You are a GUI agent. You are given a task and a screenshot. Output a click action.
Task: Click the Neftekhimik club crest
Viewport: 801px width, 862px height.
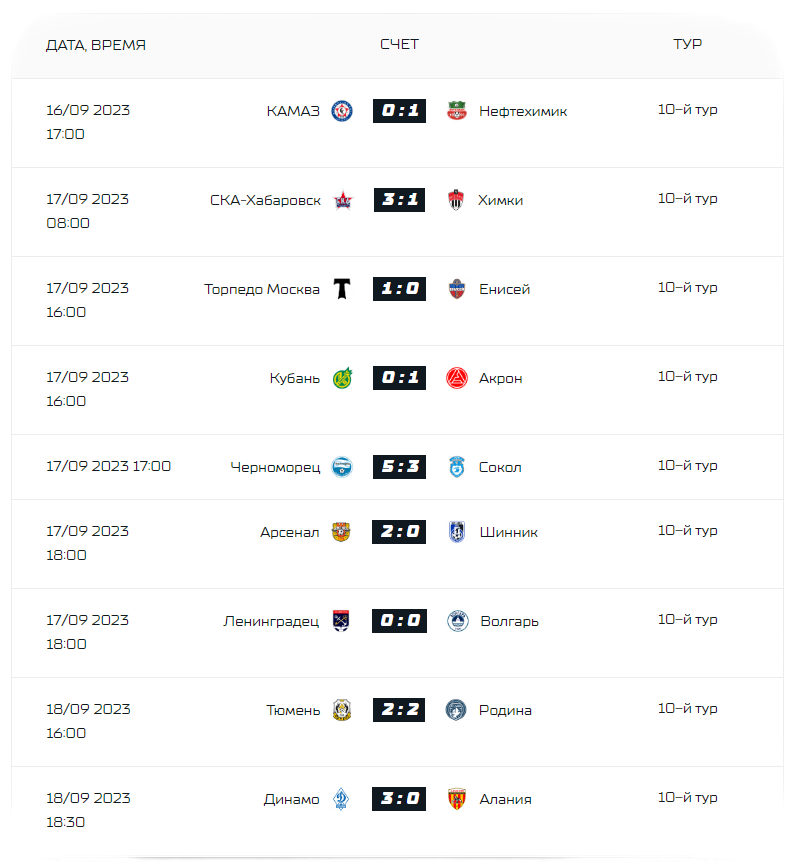click(456, 111)
